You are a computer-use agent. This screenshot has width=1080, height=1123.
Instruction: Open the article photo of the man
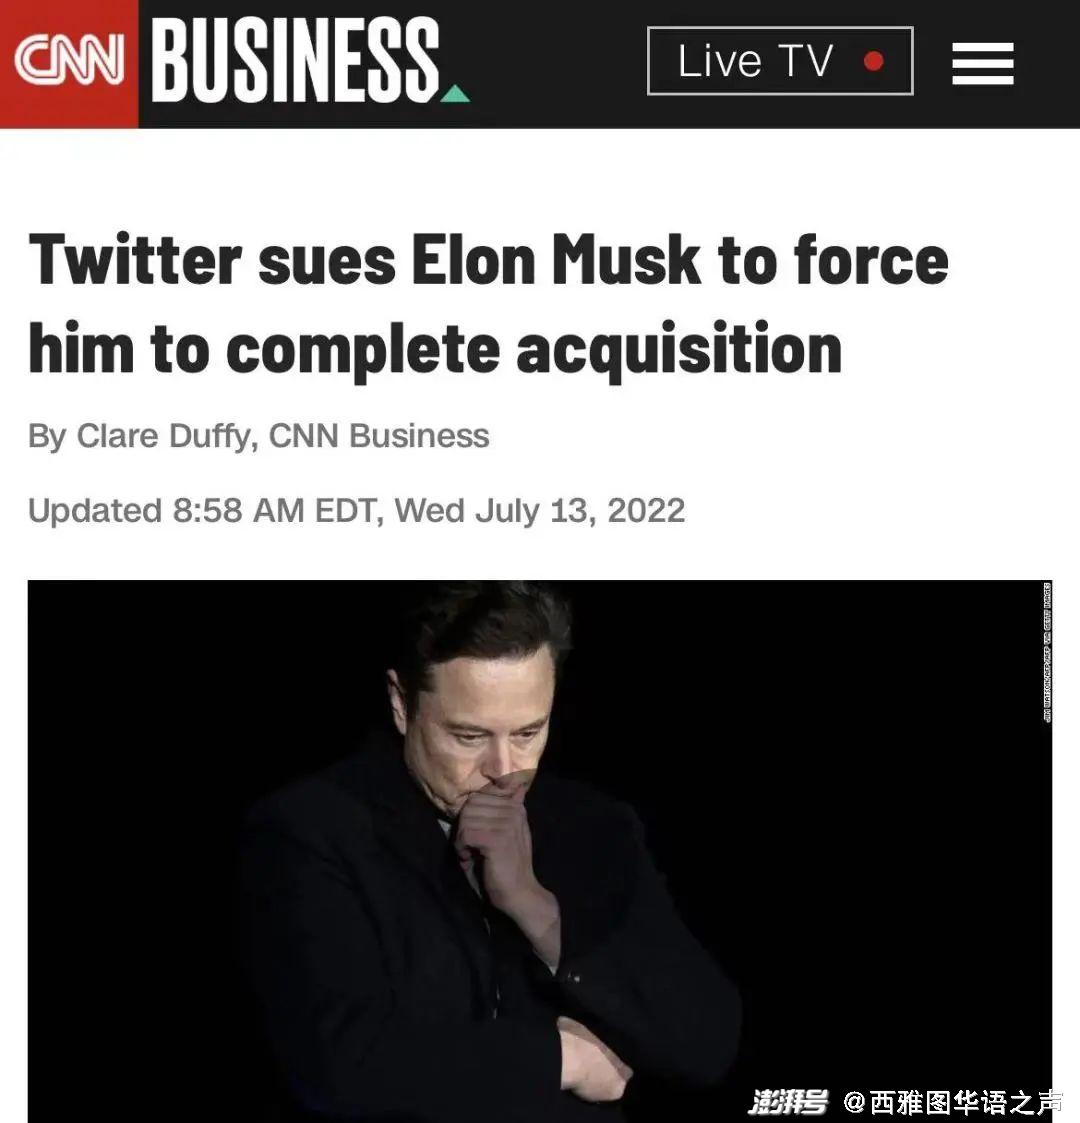[x=539, y=850]
